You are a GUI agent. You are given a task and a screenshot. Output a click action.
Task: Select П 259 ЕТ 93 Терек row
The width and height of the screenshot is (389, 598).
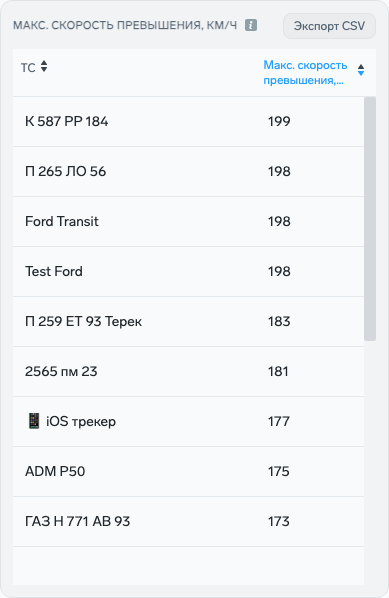point(188,321)
